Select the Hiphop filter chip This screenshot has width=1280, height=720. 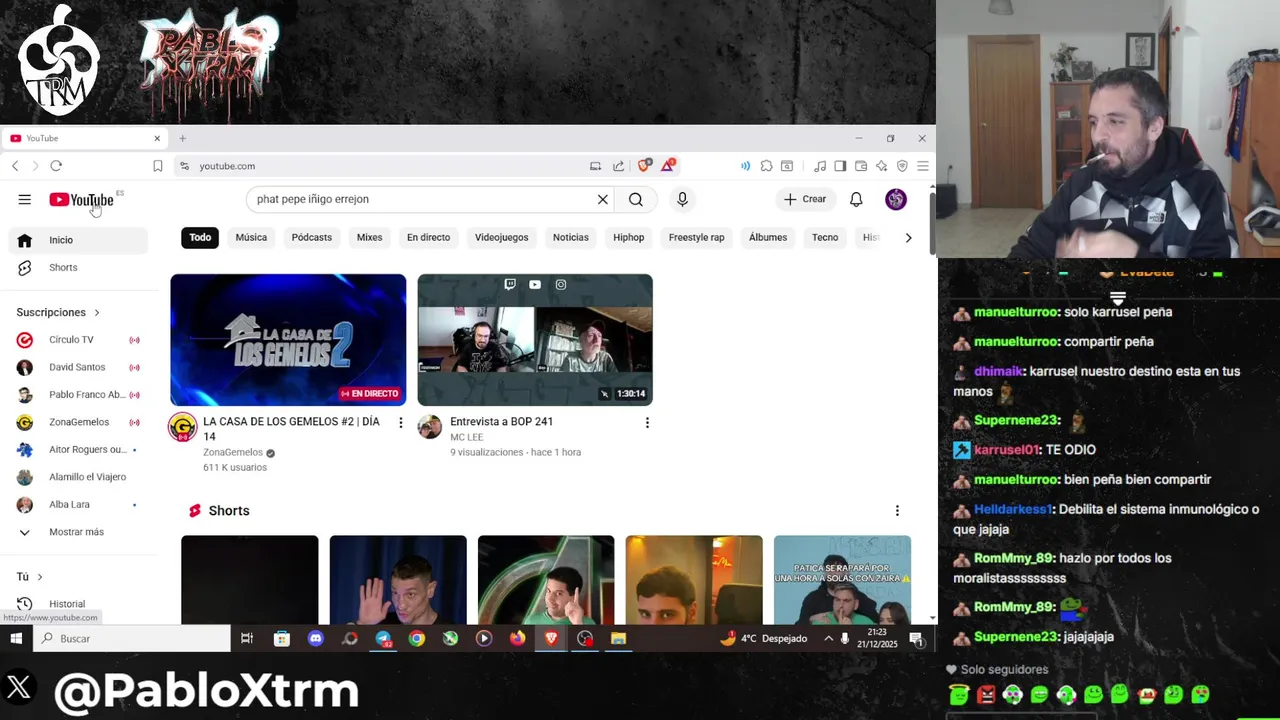628,237
